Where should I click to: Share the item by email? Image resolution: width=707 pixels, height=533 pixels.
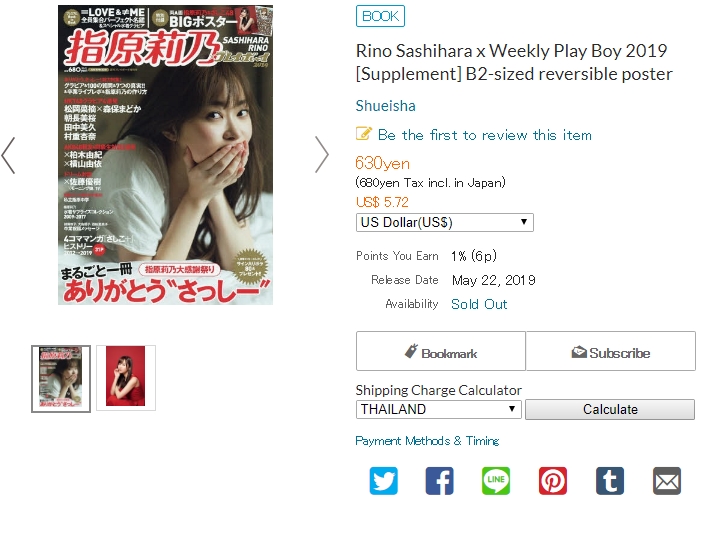click(x=667, y=481)
